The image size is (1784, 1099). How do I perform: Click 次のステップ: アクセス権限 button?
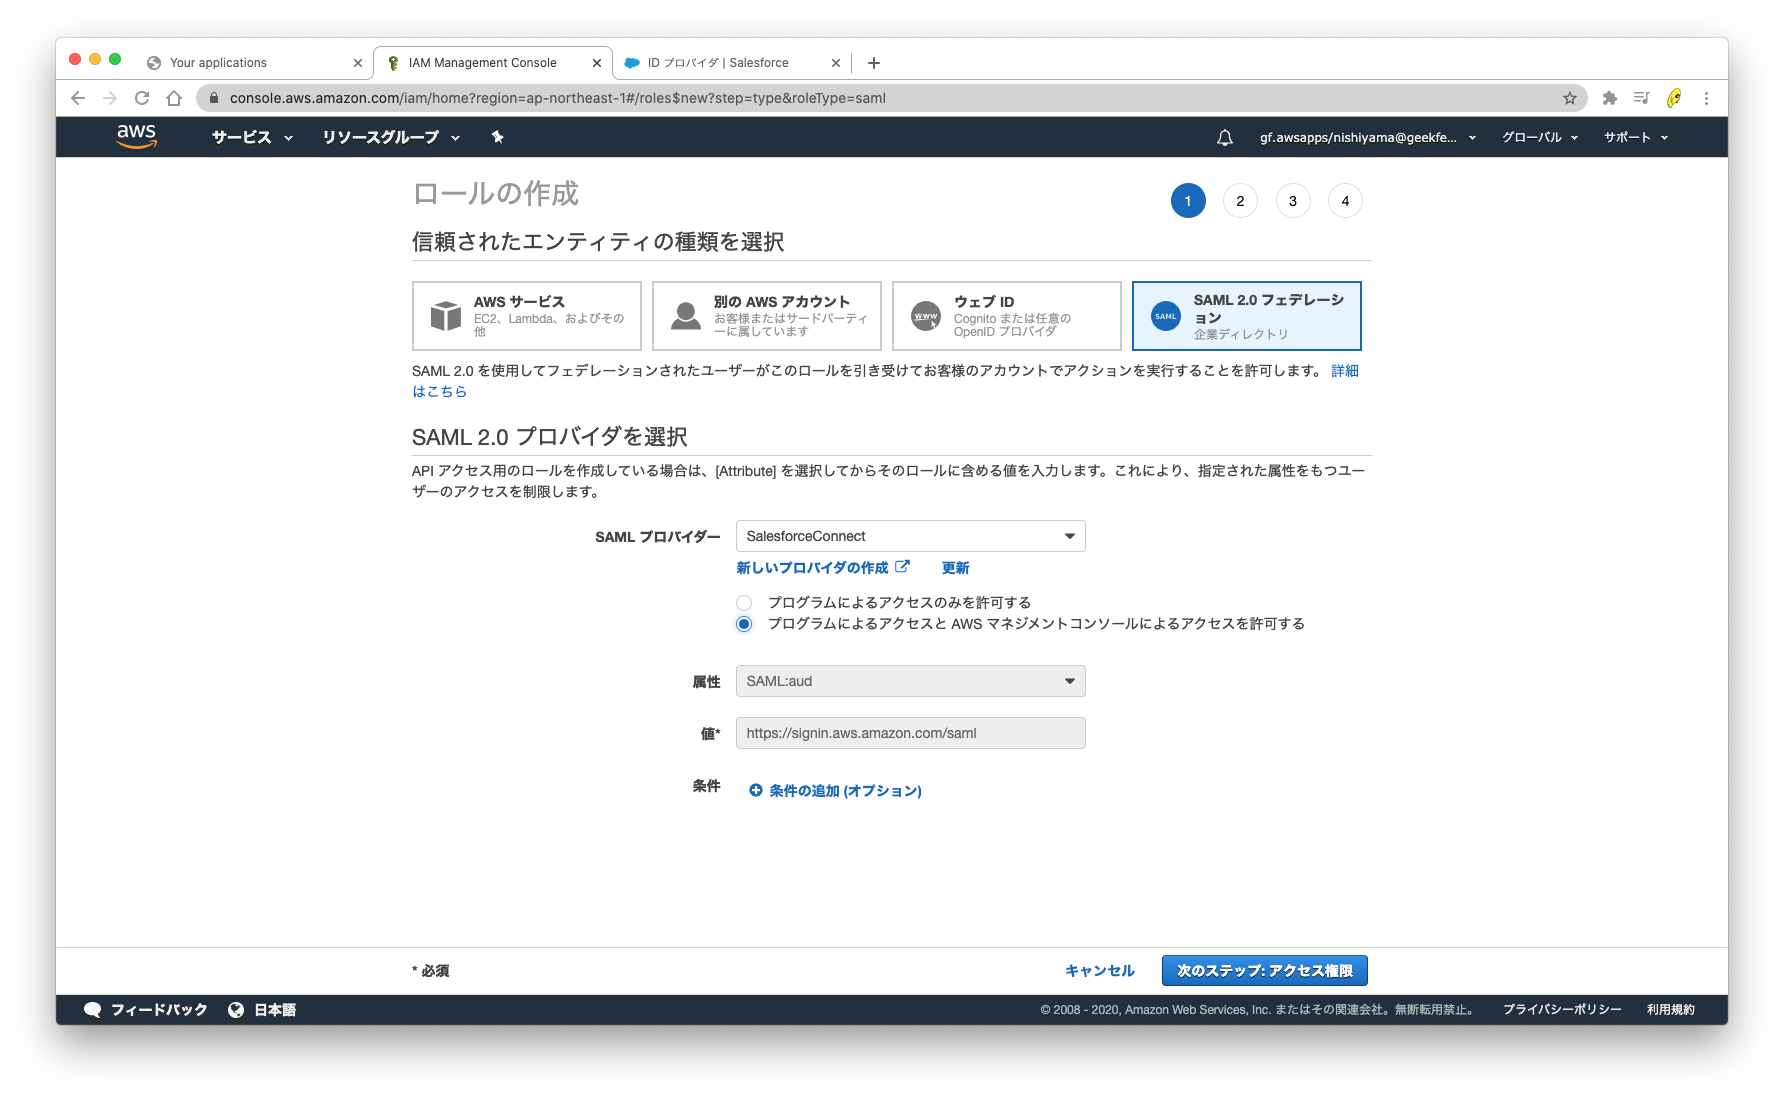[1265, 970]
